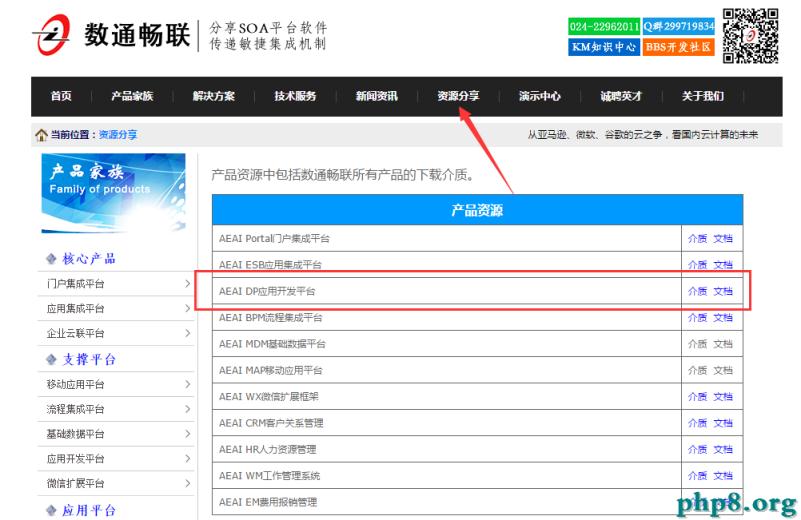The width and height of the screenshot is (801, 520).
Task: Expand chevron for 移动应用平台
Action: [187, 384]
